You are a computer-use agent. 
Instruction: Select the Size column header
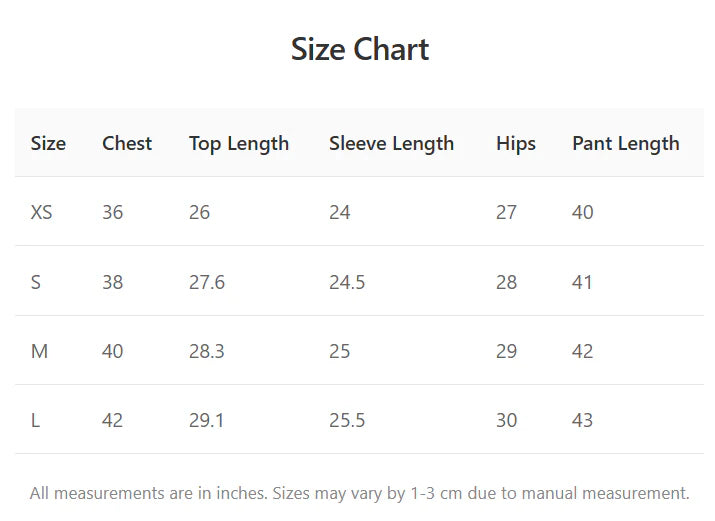coord(48,143)
